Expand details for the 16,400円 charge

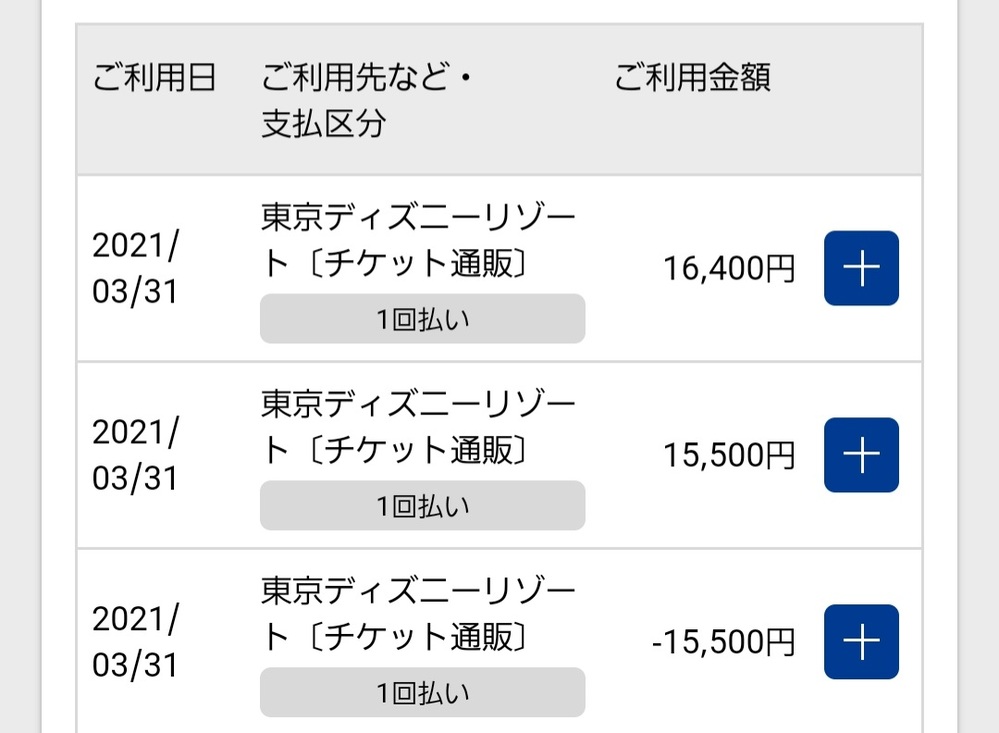click(861, 268)
